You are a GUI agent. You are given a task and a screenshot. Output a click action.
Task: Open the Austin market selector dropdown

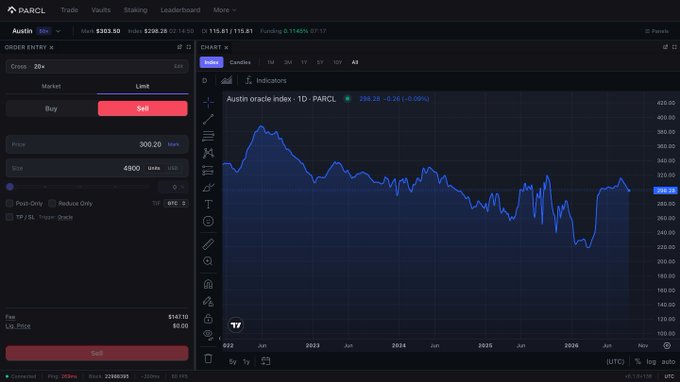[x=36, y=31]
